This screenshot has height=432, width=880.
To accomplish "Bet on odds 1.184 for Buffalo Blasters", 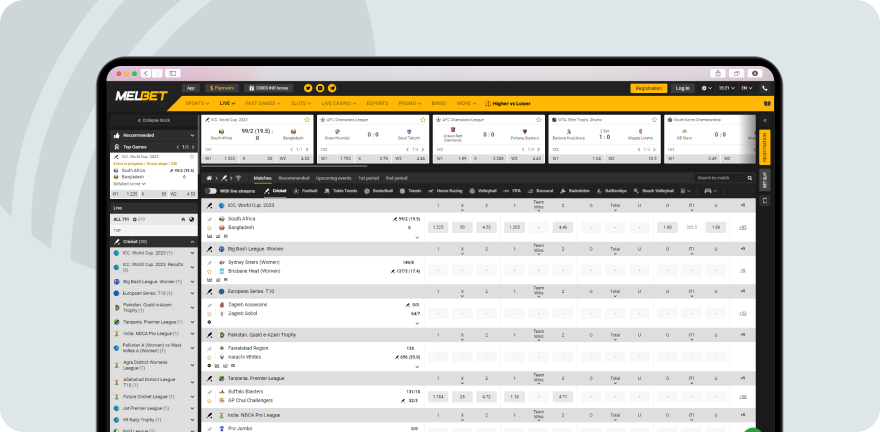I will (438, 397).
